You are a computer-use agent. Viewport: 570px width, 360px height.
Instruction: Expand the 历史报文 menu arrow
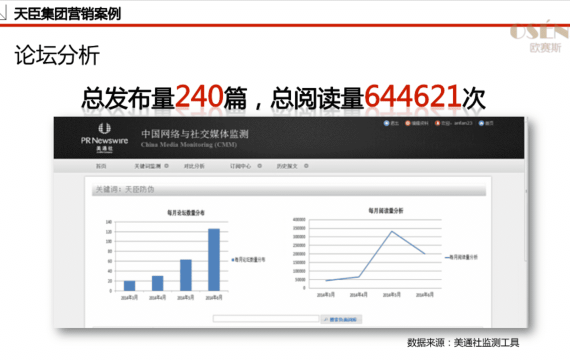pyautogui.click(x=306, y=166)
